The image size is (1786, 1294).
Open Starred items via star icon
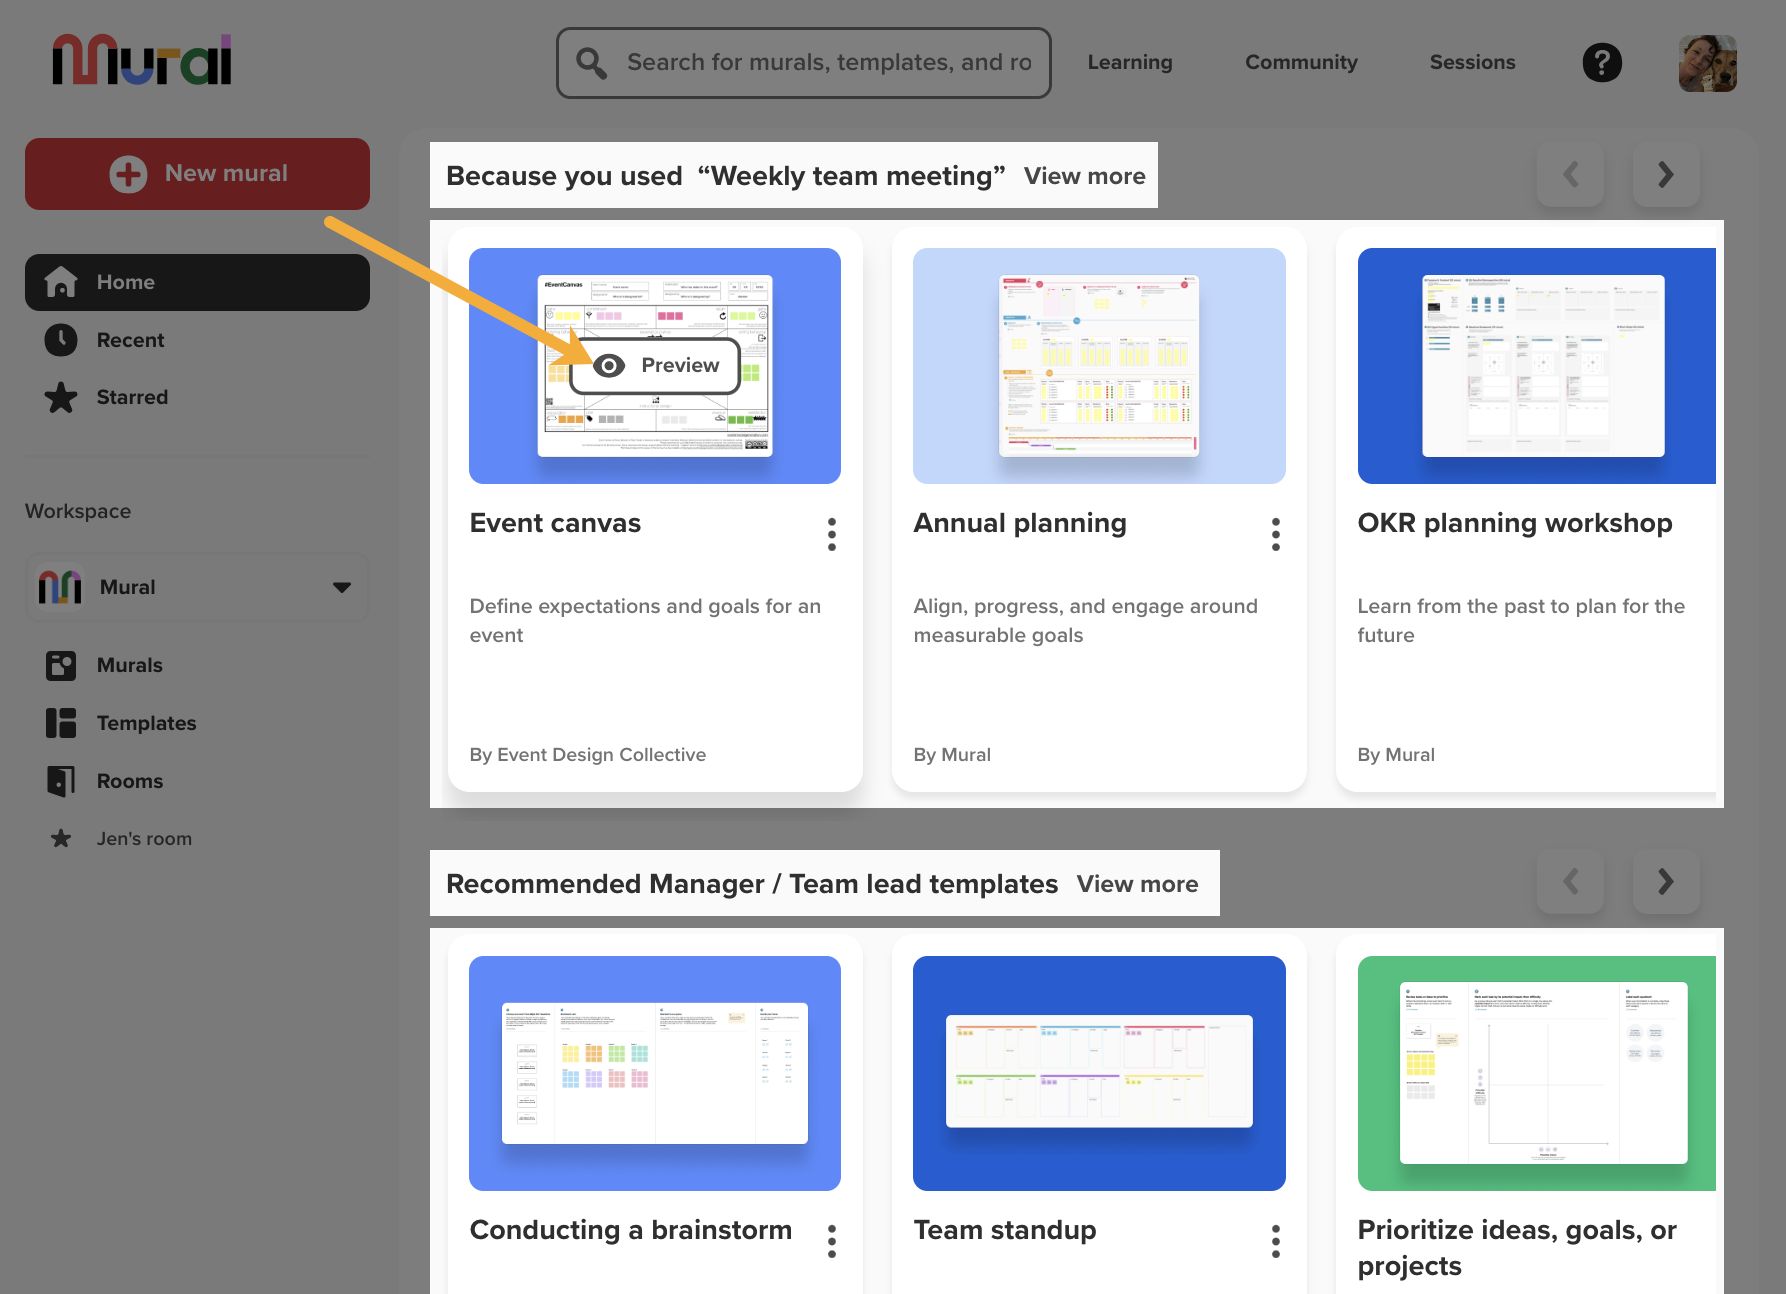(61, 398)
